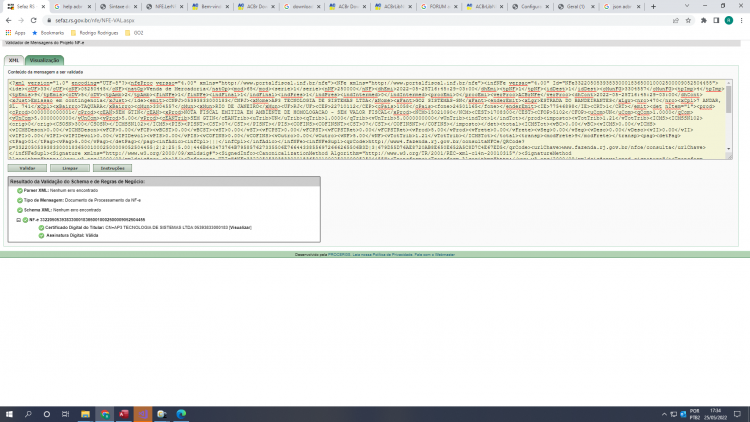750x422 pixels.
Task: Close the Sefaz RS browser tab
Action: (43, 7)
